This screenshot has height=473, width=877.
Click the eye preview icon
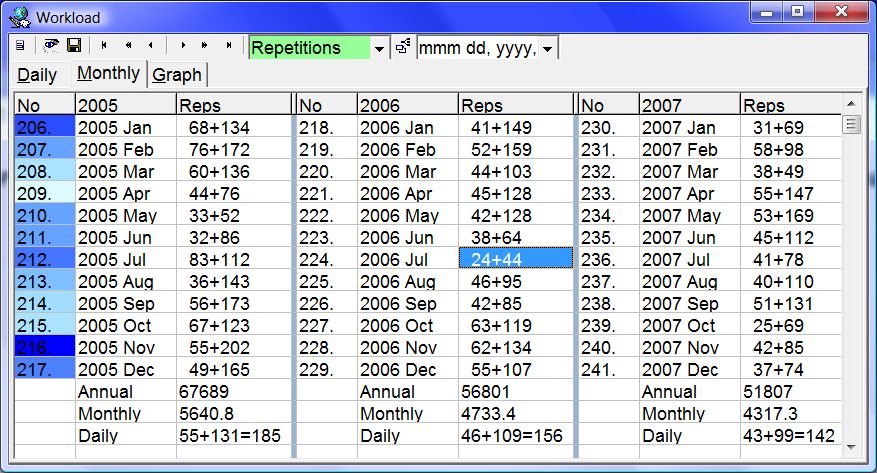coord(51,47)
